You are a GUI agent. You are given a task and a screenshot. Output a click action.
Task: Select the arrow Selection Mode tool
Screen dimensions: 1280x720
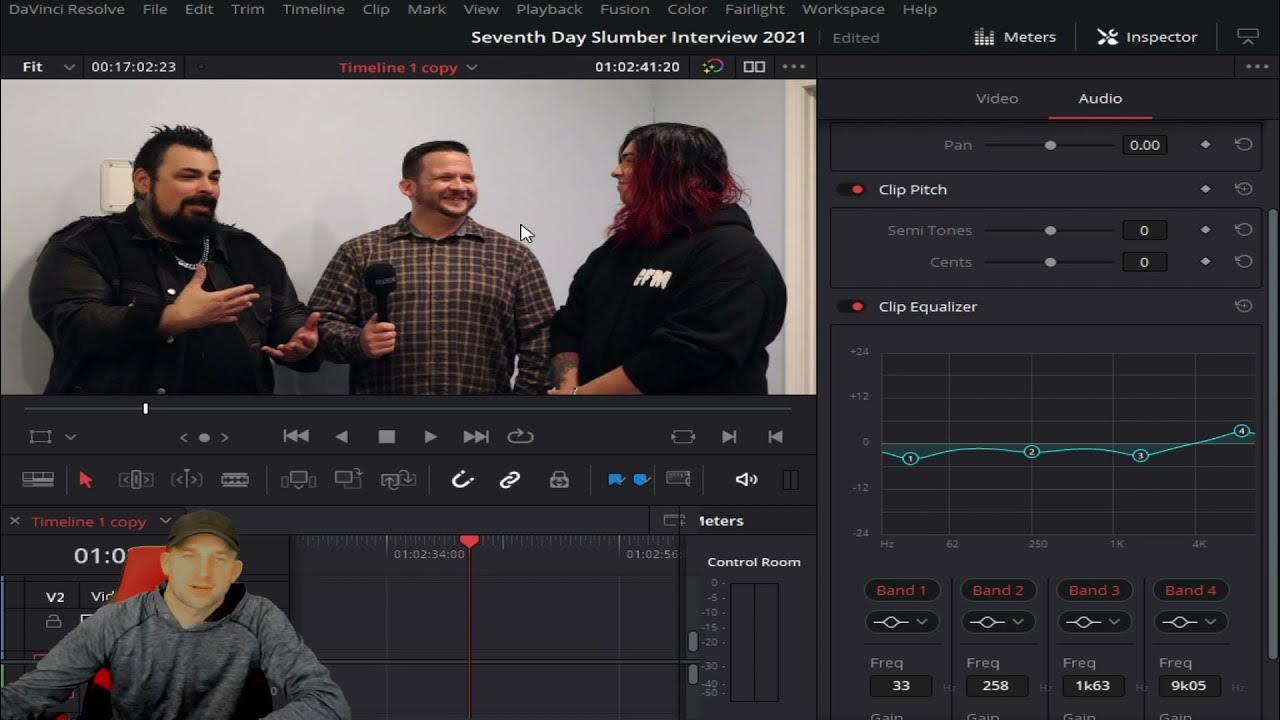point(86,480)
